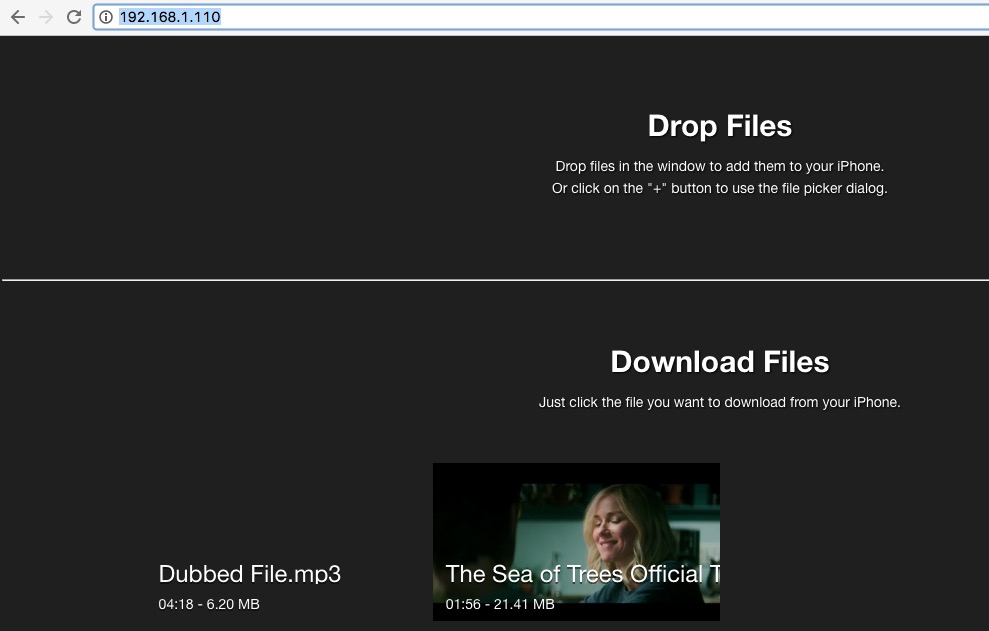Screen dimensions: 989x631
Task: Click the 04:18 - 6.20 MB details
Action: tap(208, 604)
